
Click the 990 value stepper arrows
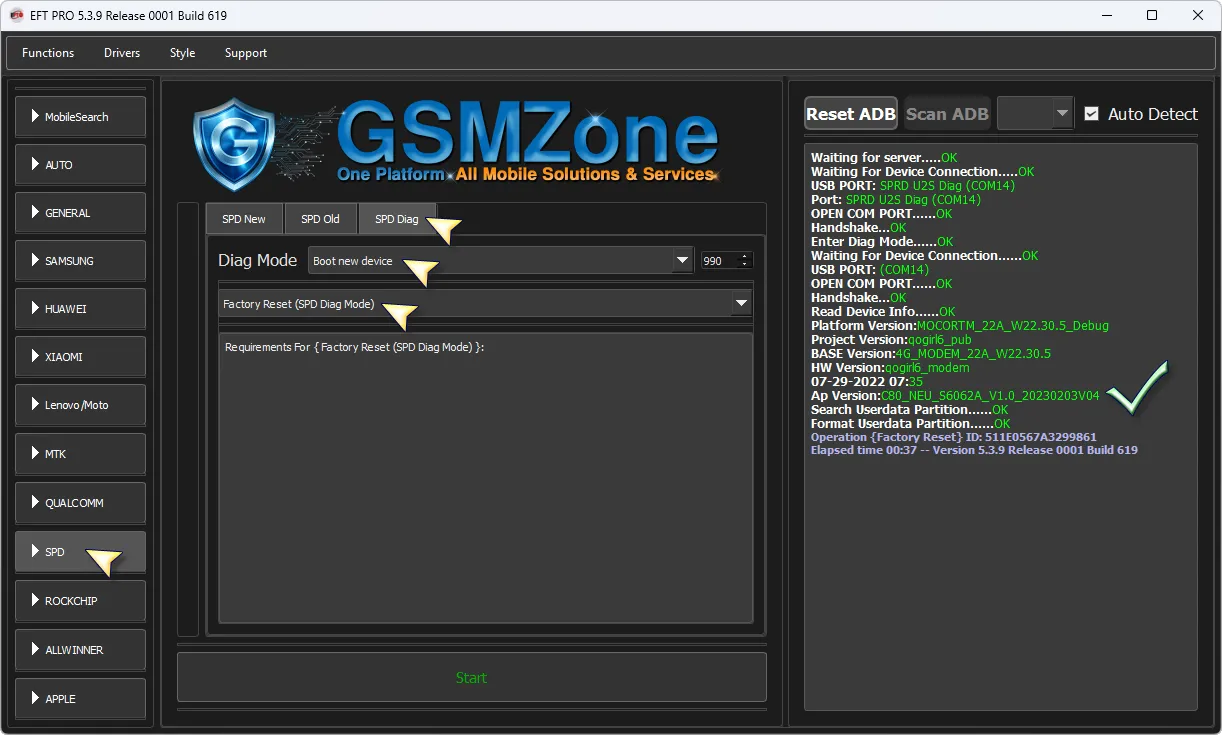coord(743,261)
